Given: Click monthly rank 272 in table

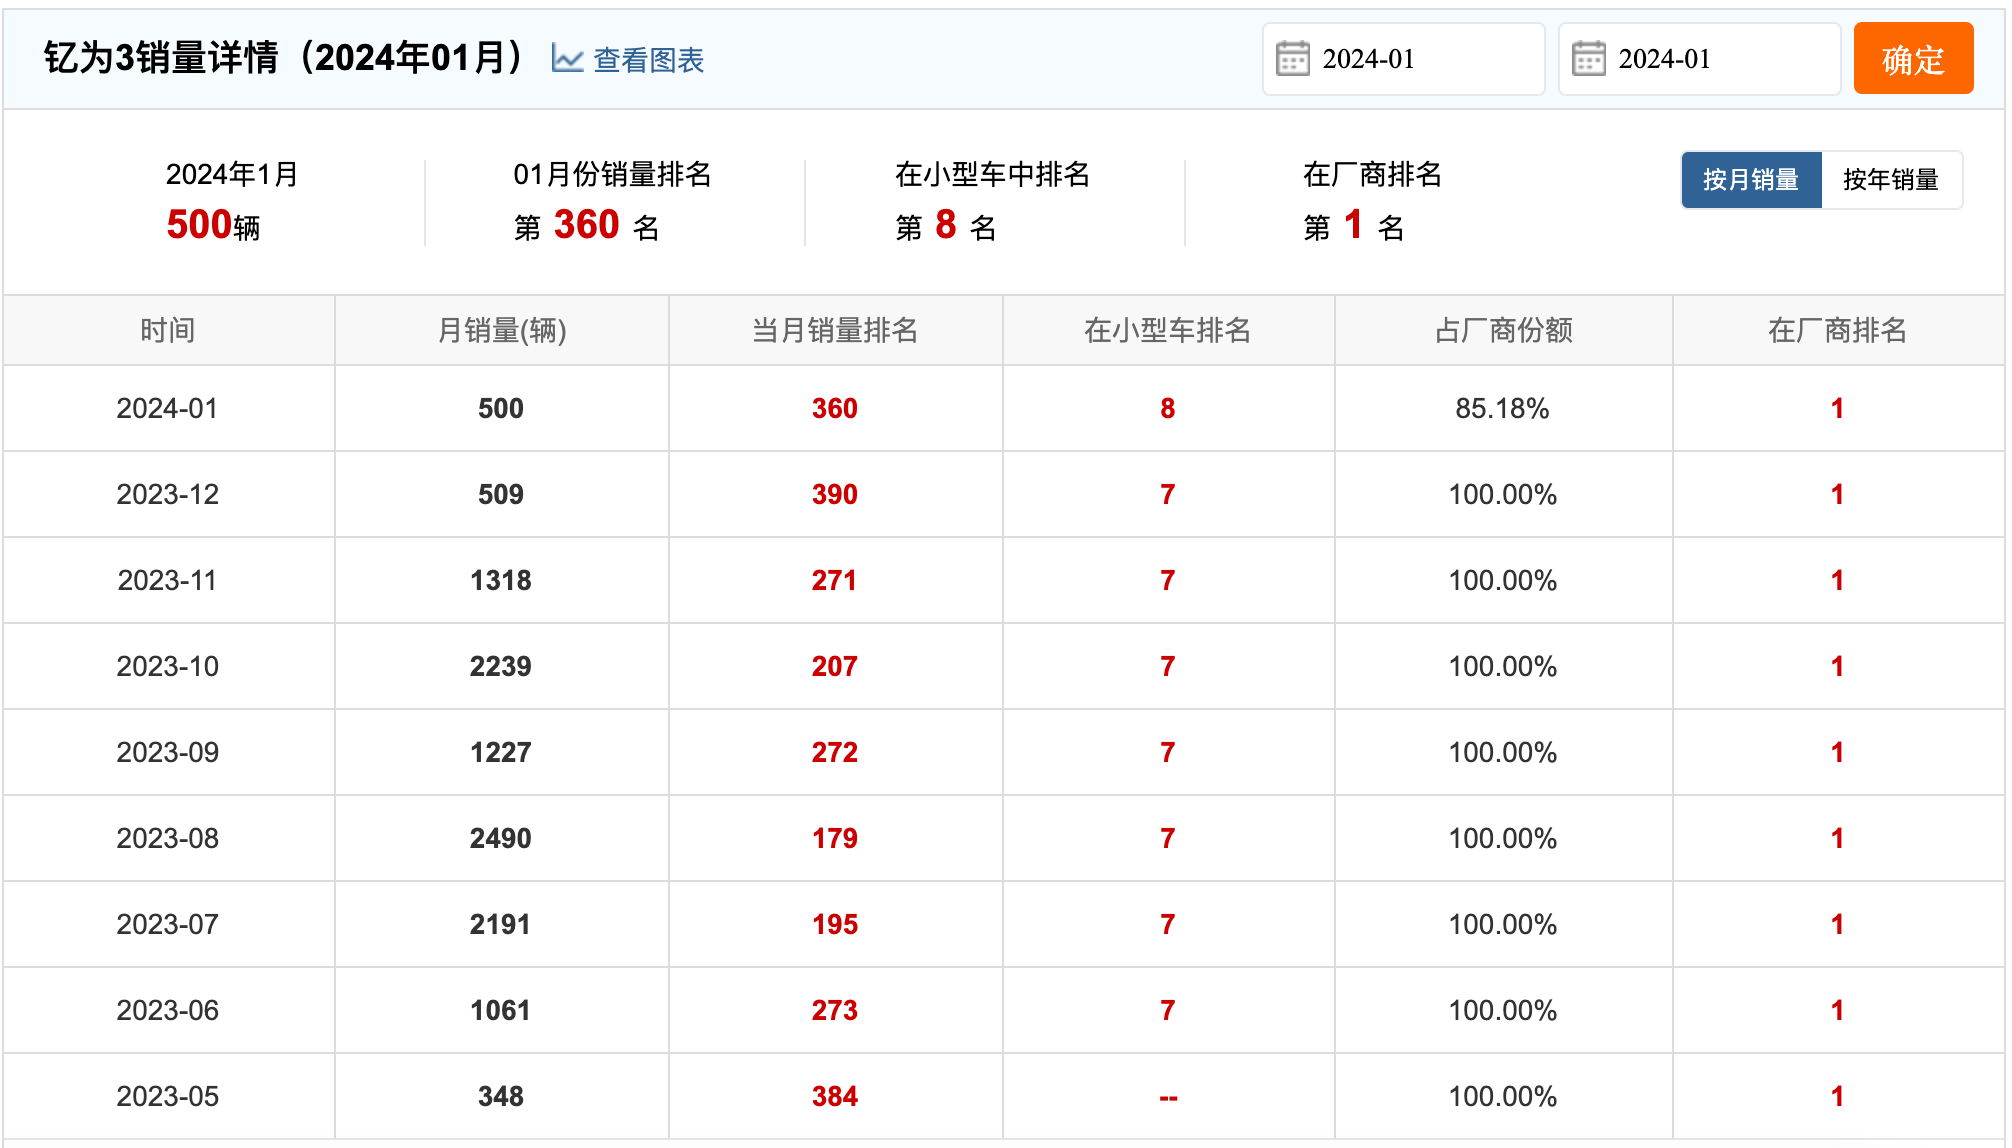Looking at the screenshot, I should point(835,752).
